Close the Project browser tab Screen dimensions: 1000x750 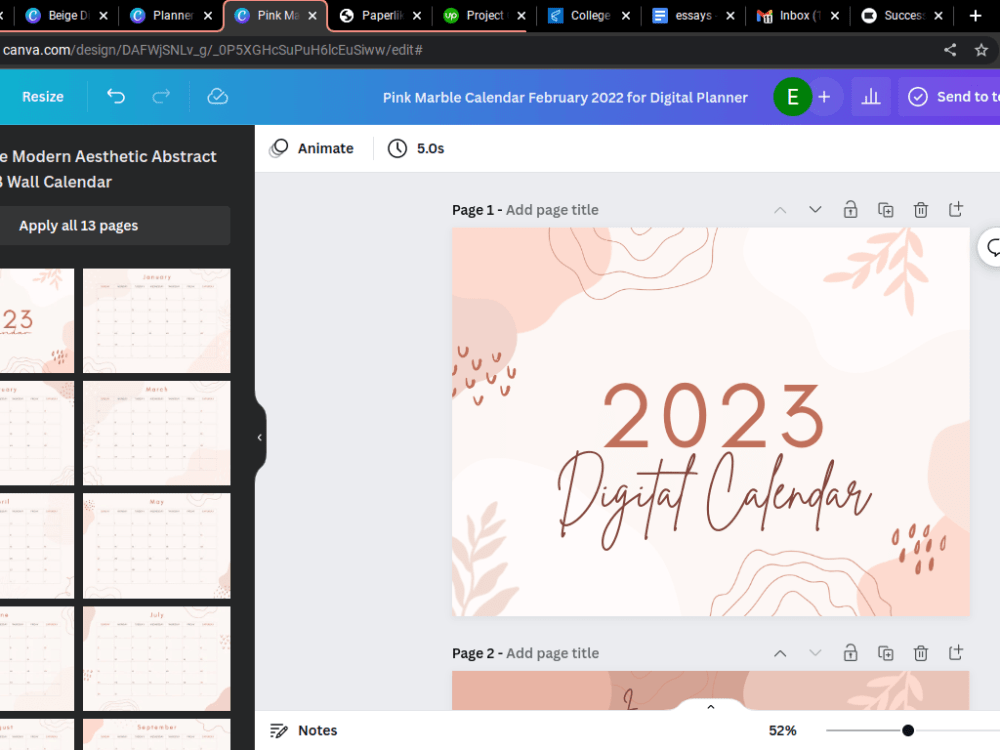coord(521,16)
